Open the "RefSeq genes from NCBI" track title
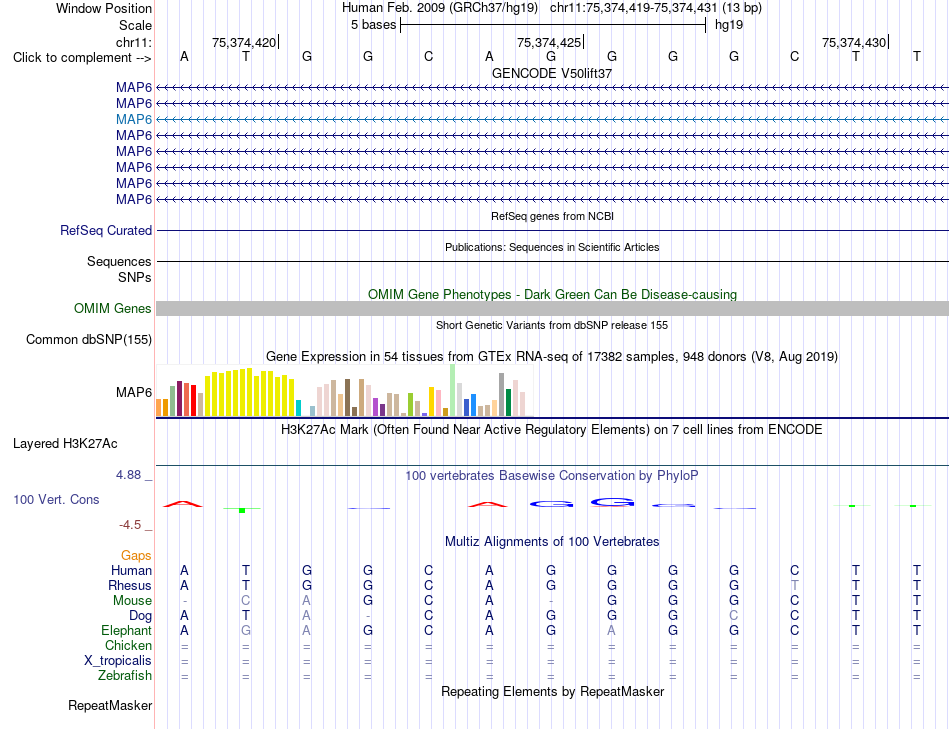950x729 pixels. (552, 216)
